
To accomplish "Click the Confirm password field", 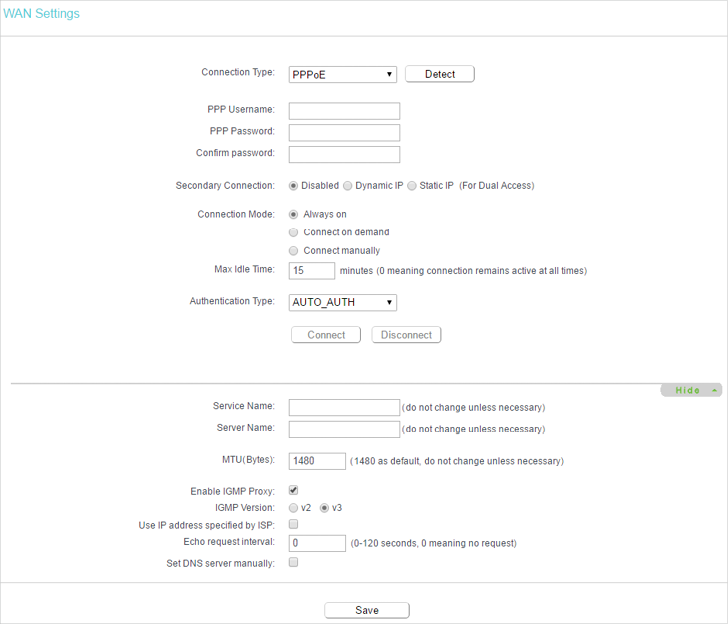I will [344, 154].
